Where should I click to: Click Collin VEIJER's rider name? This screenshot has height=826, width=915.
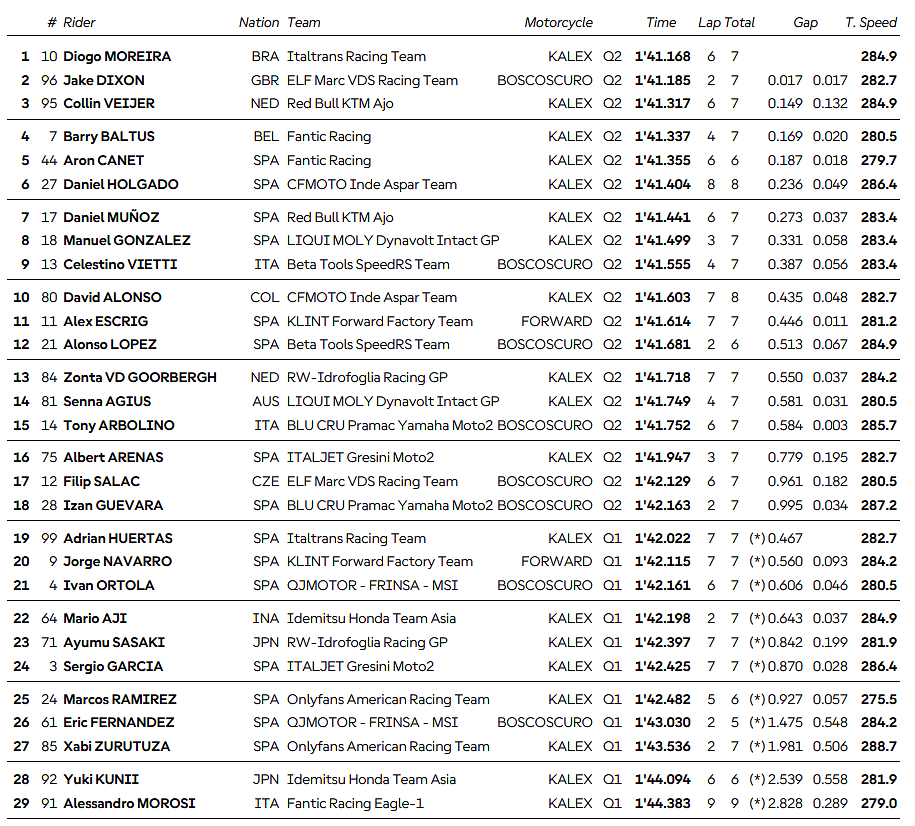pyautogui.click(x=109, y=103)
